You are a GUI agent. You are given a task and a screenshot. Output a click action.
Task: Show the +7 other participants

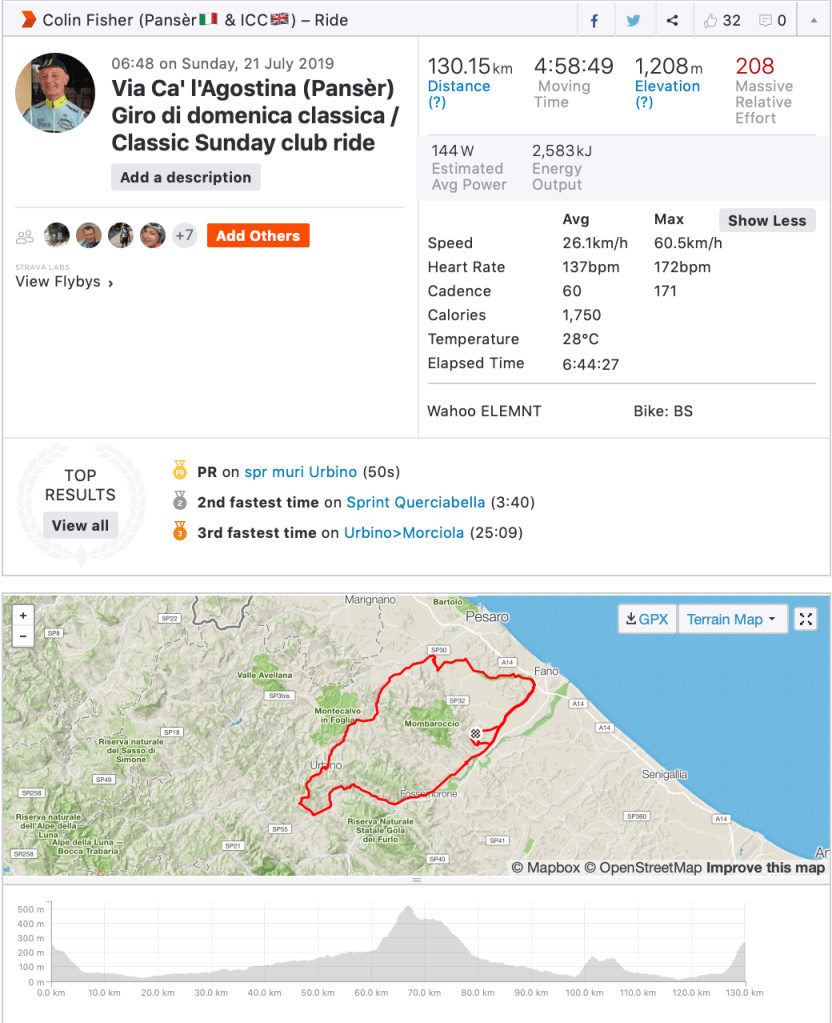pos(184,236)
